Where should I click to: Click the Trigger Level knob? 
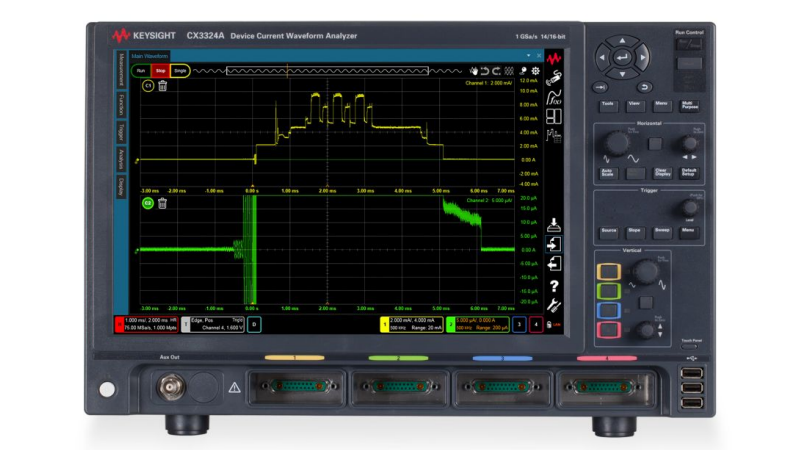coord(690,207)
